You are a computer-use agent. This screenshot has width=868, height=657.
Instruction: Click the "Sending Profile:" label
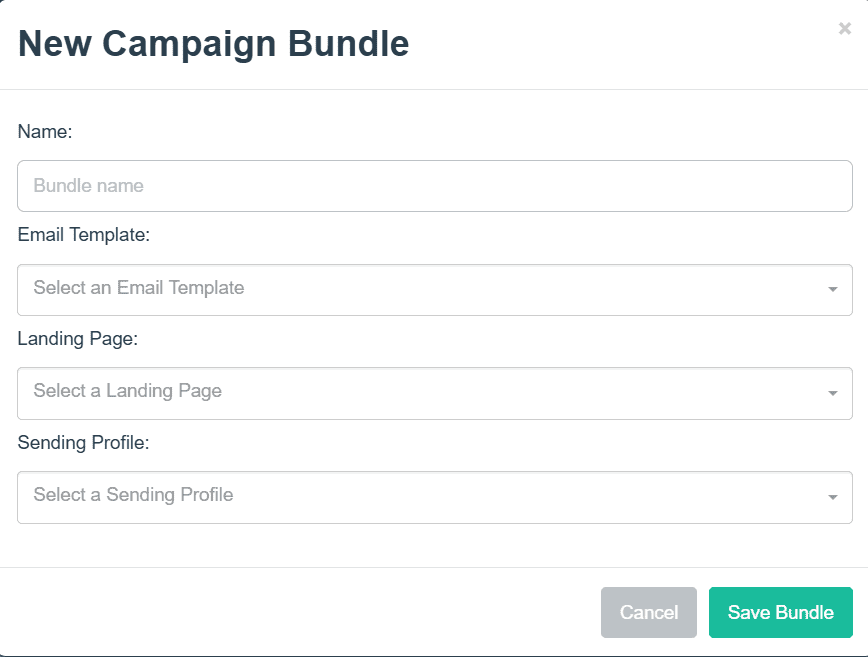[83, 442]
